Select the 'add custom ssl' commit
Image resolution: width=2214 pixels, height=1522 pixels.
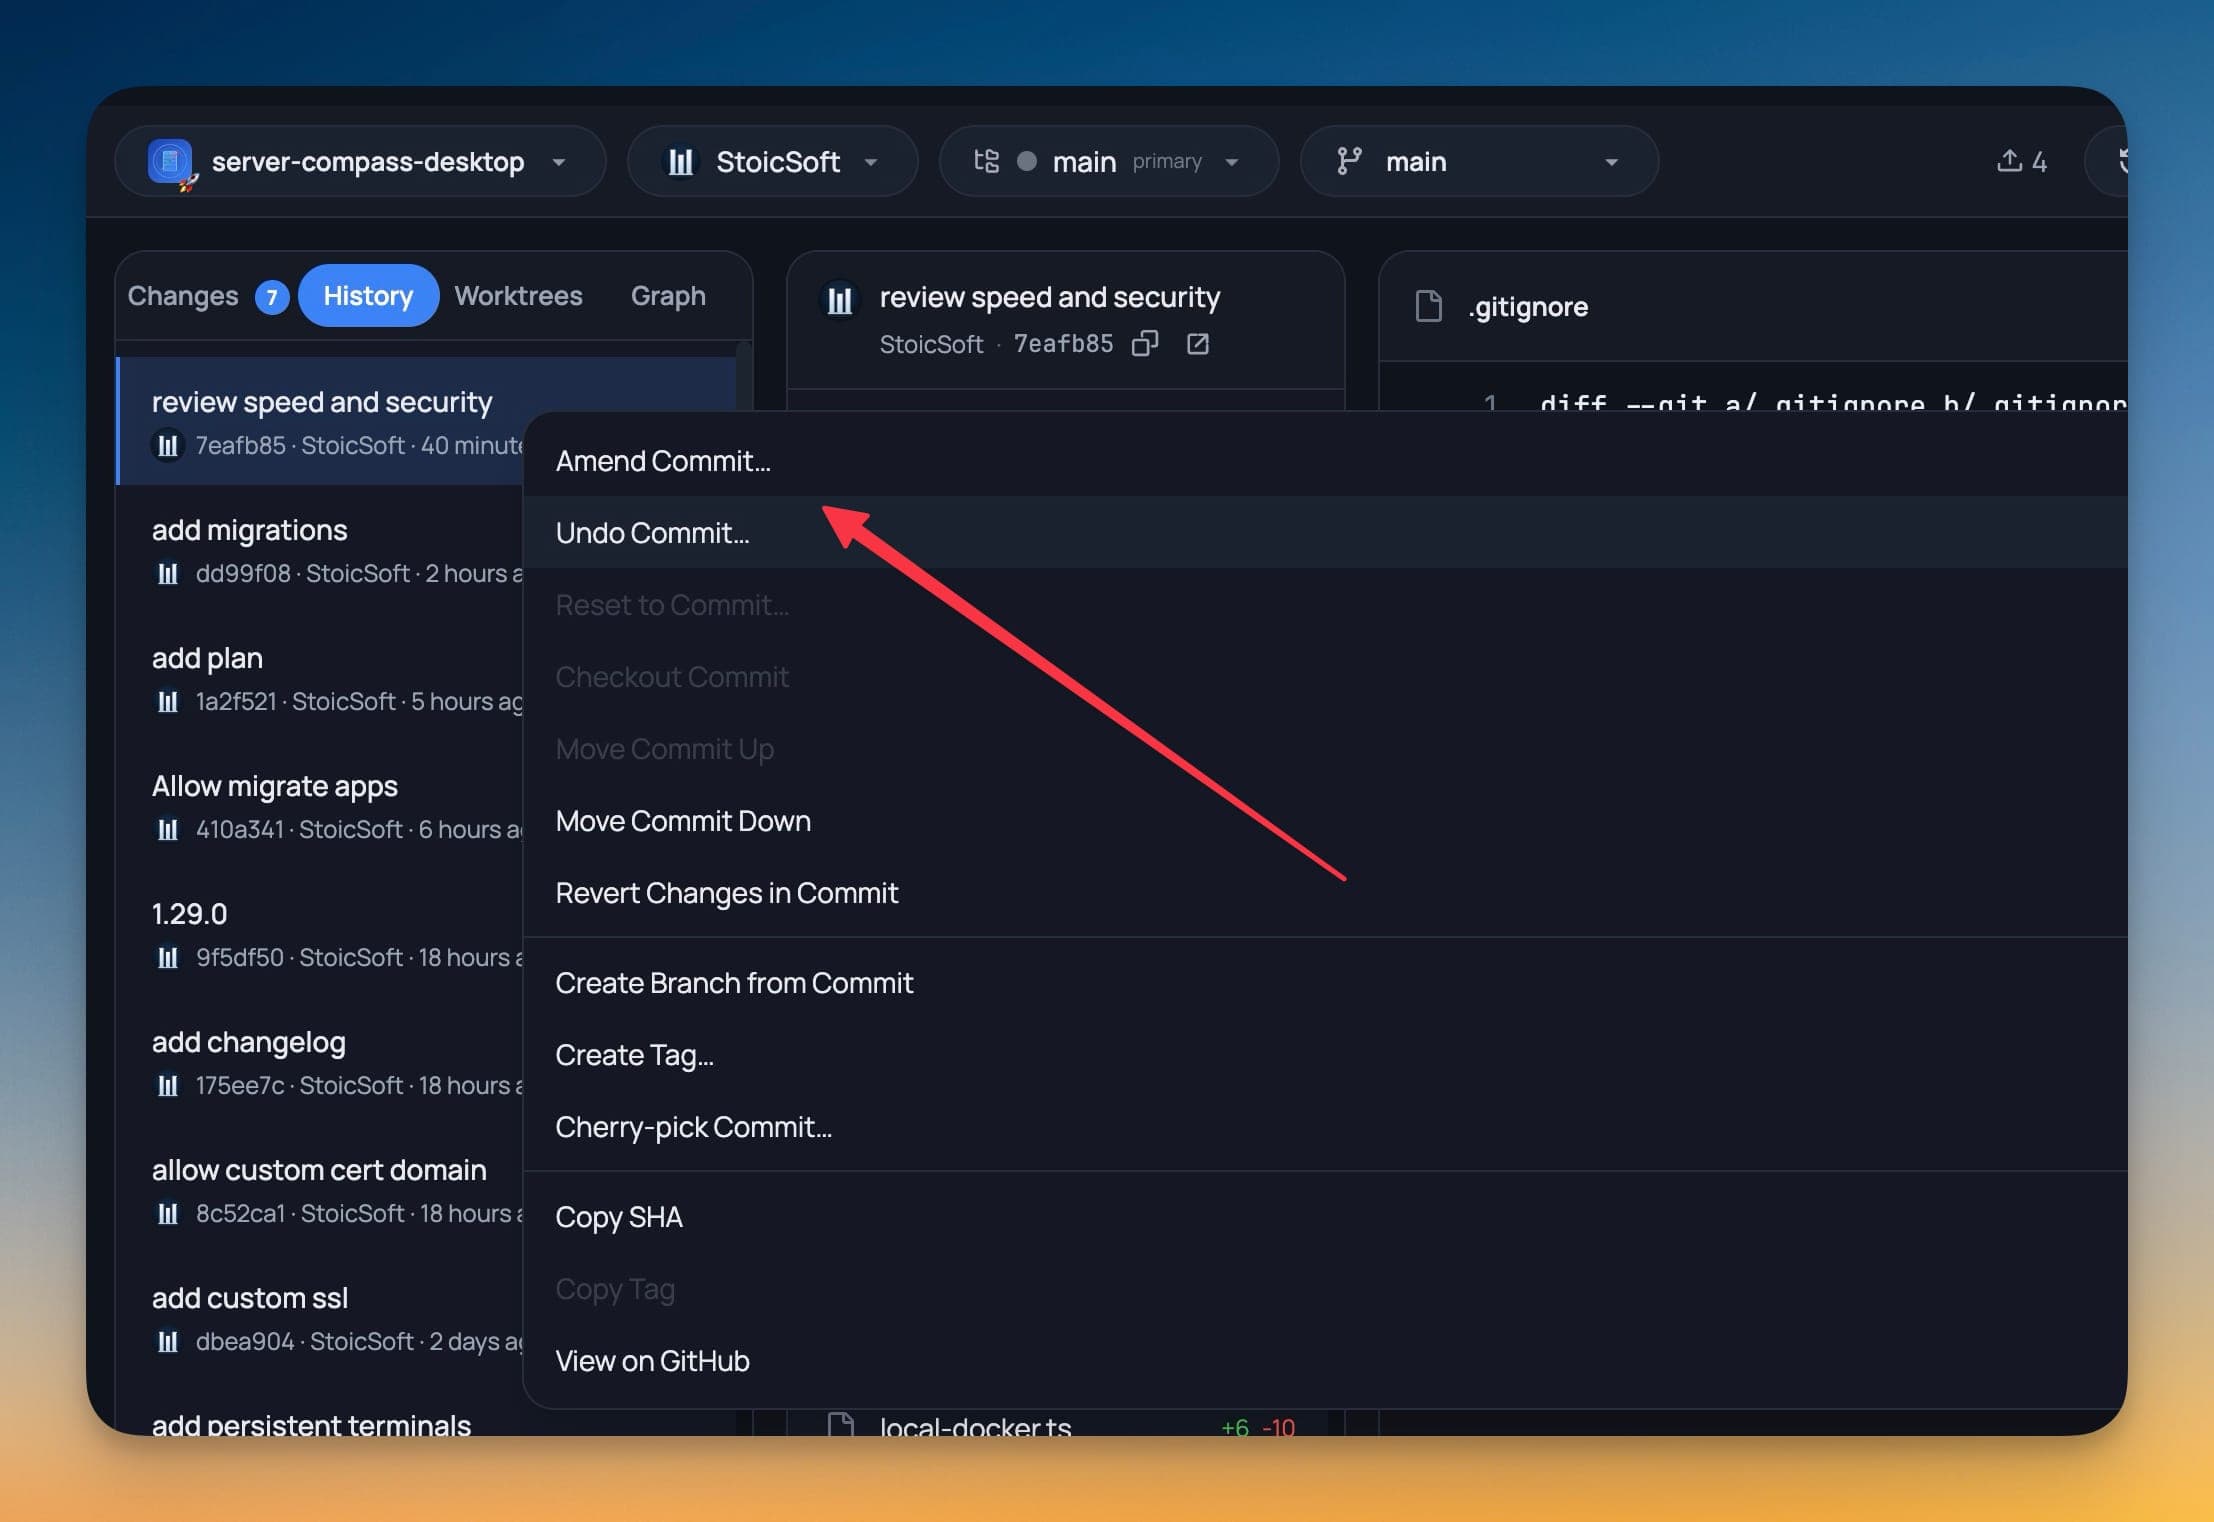tap(320, 1317)
